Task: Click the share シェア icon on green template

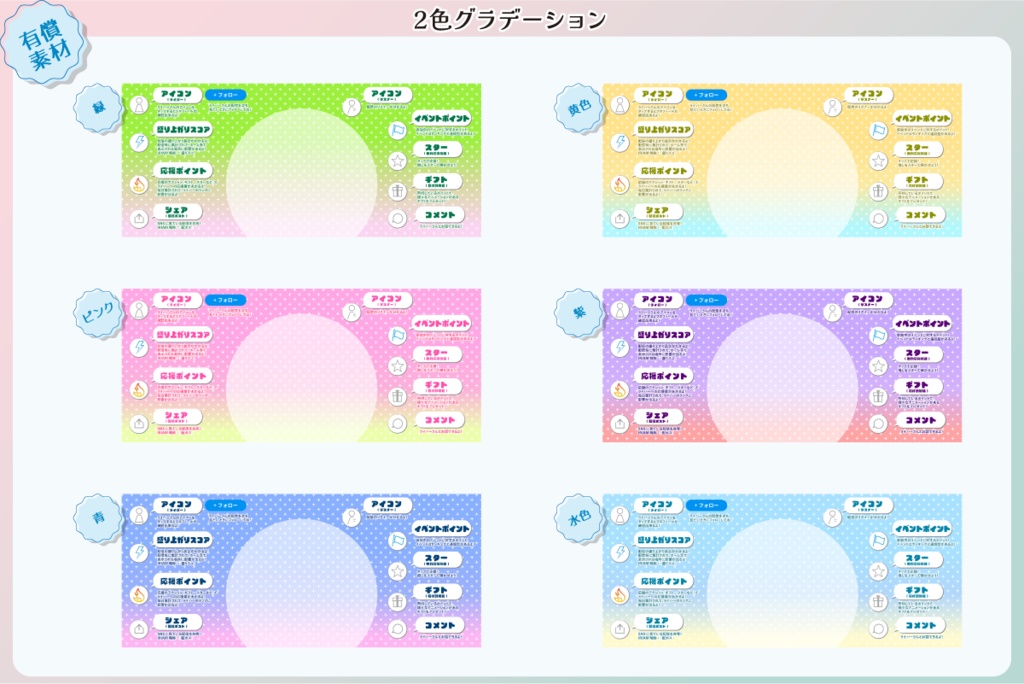Action: coord(139,217)
